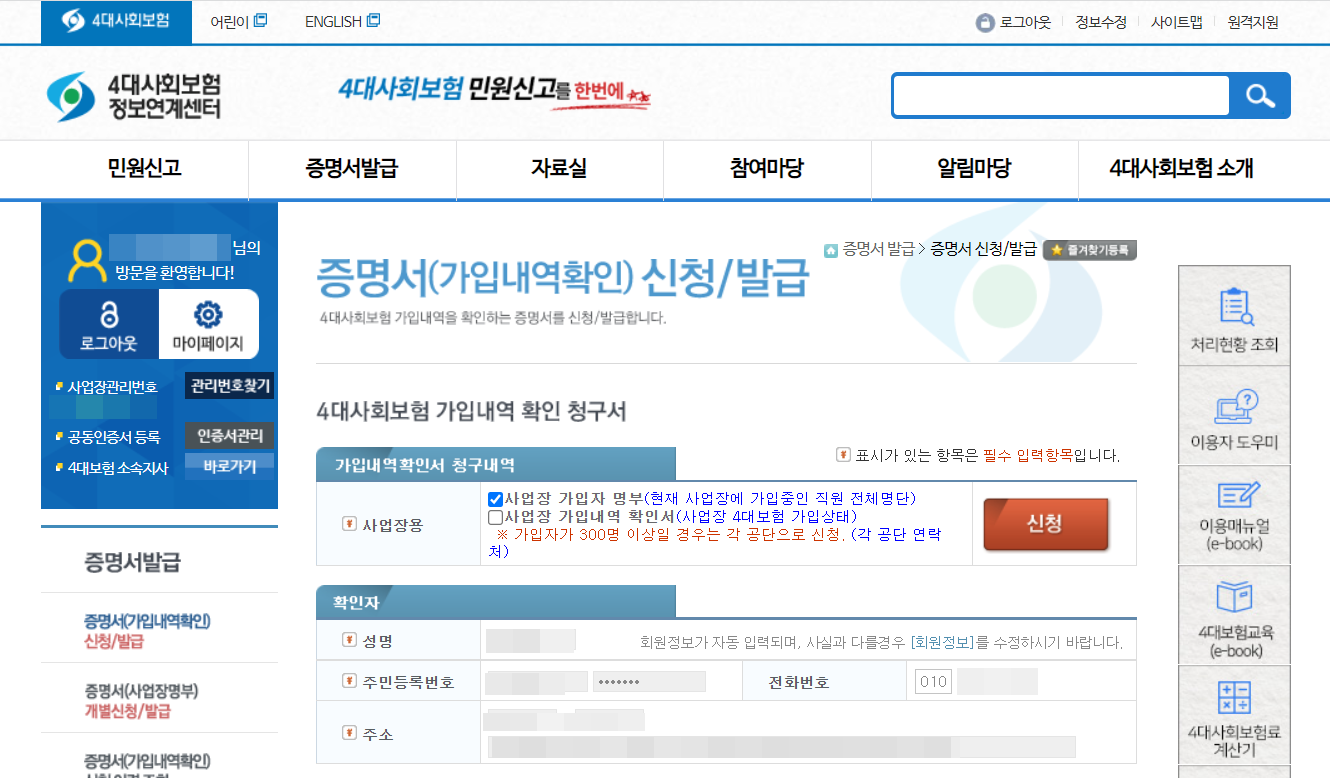
Task: Select 증명서(사업장명부) 개별신청/발급 in sidebar
Action: tap(141, 701)
